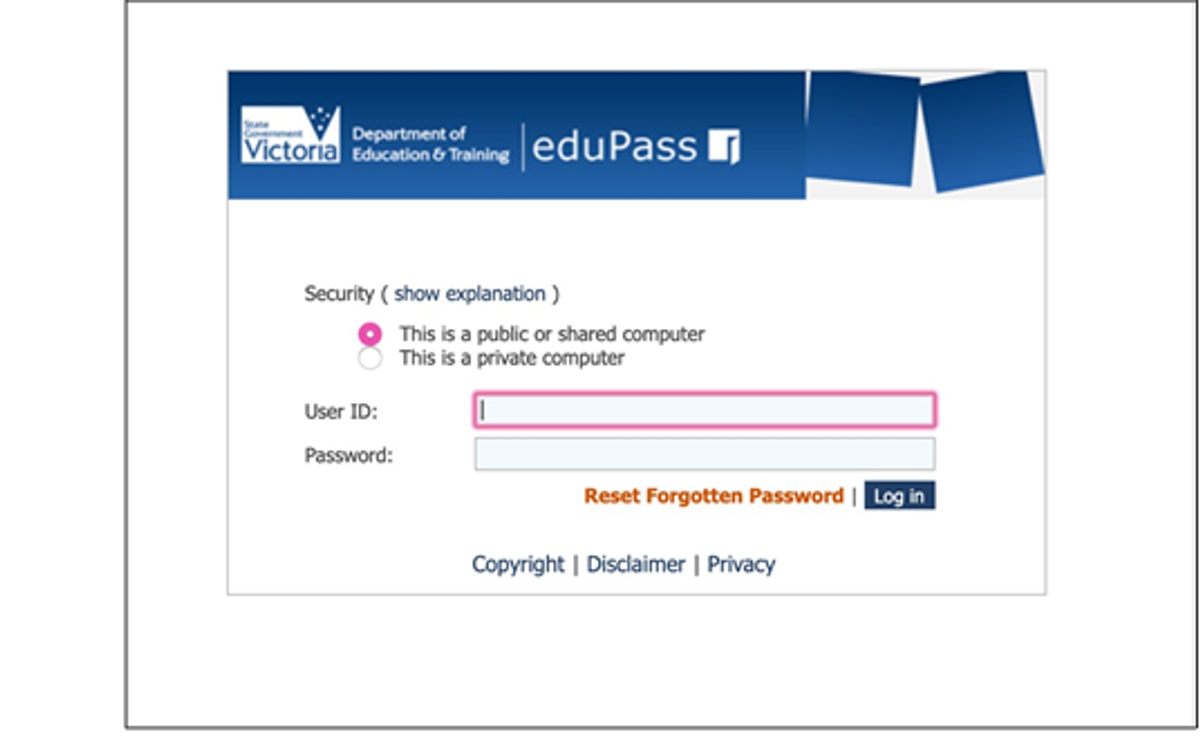Click the Department of Education & Training text

point(430,145)
